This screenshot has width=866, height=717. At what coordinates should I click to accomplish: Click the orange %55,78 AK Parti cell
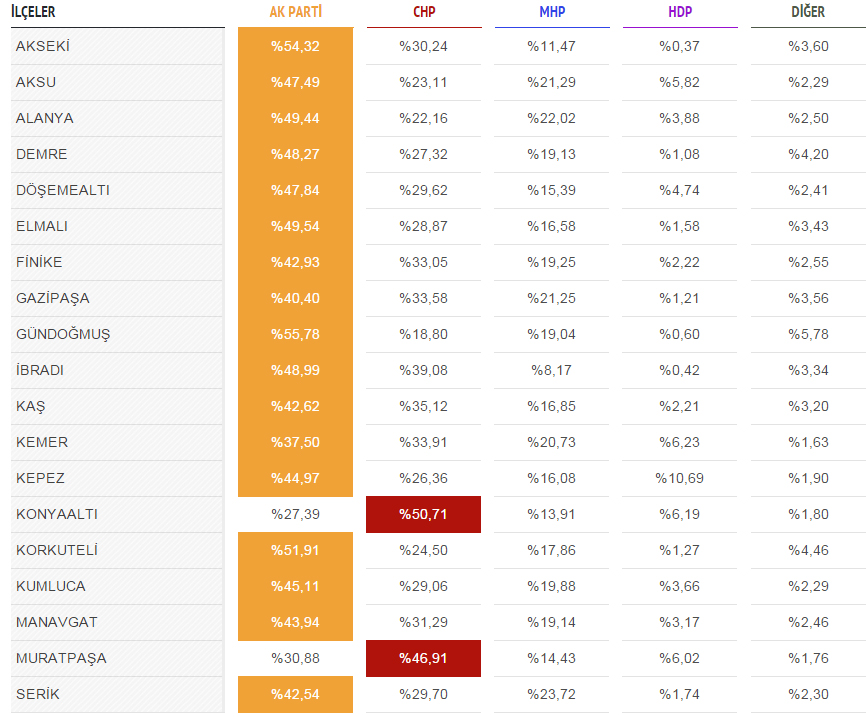pyautogui.click(x=295, y=334)
